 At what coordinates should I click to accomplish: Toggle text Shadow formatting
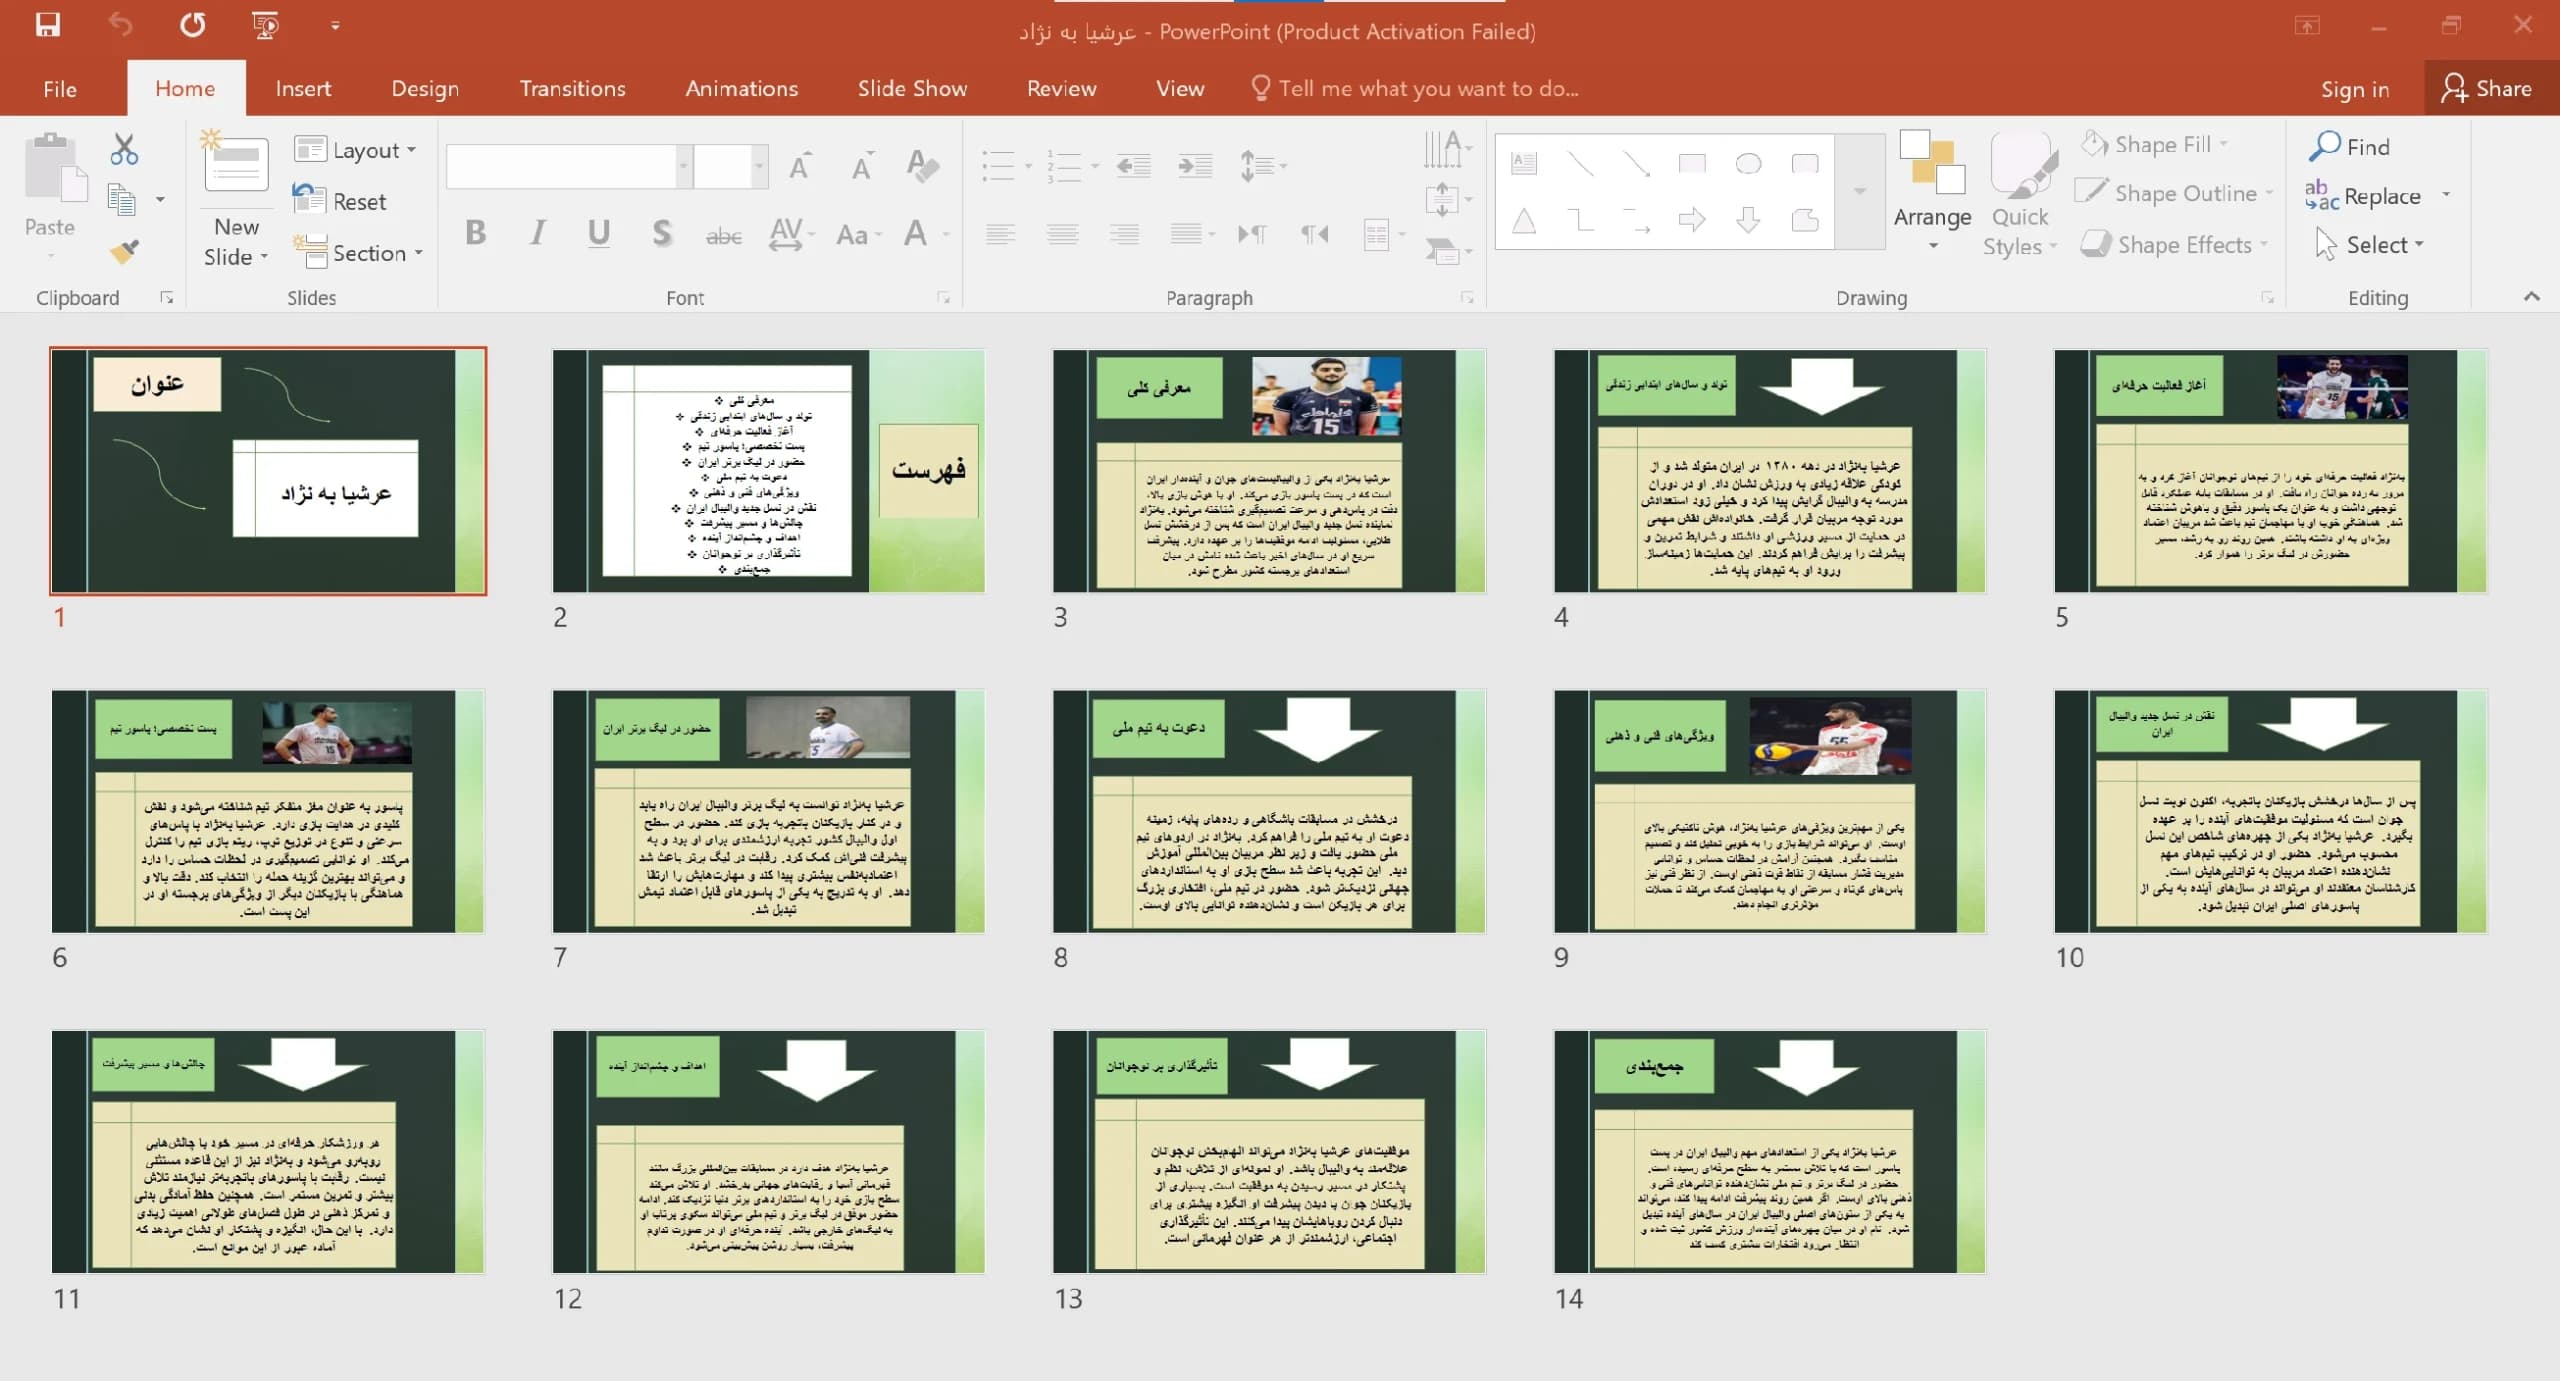[x=661, y=234]
